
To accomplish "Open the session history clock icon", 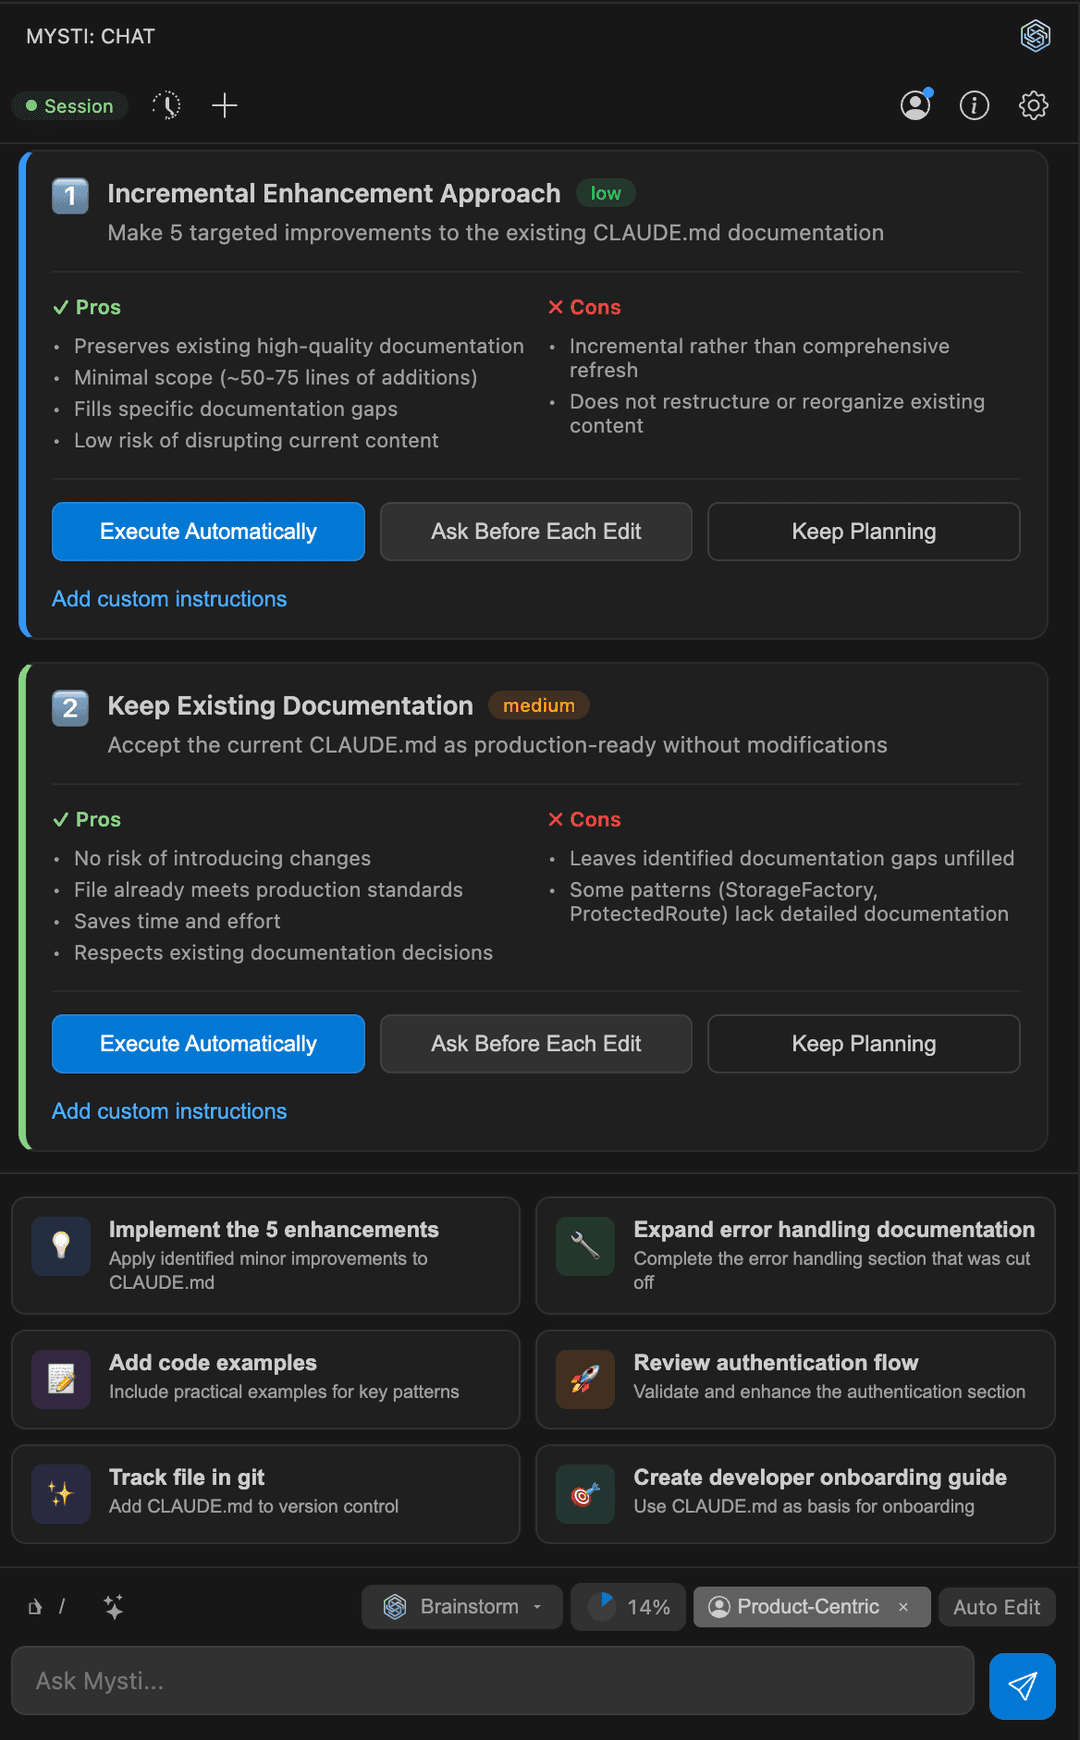I will coord(166,105).
